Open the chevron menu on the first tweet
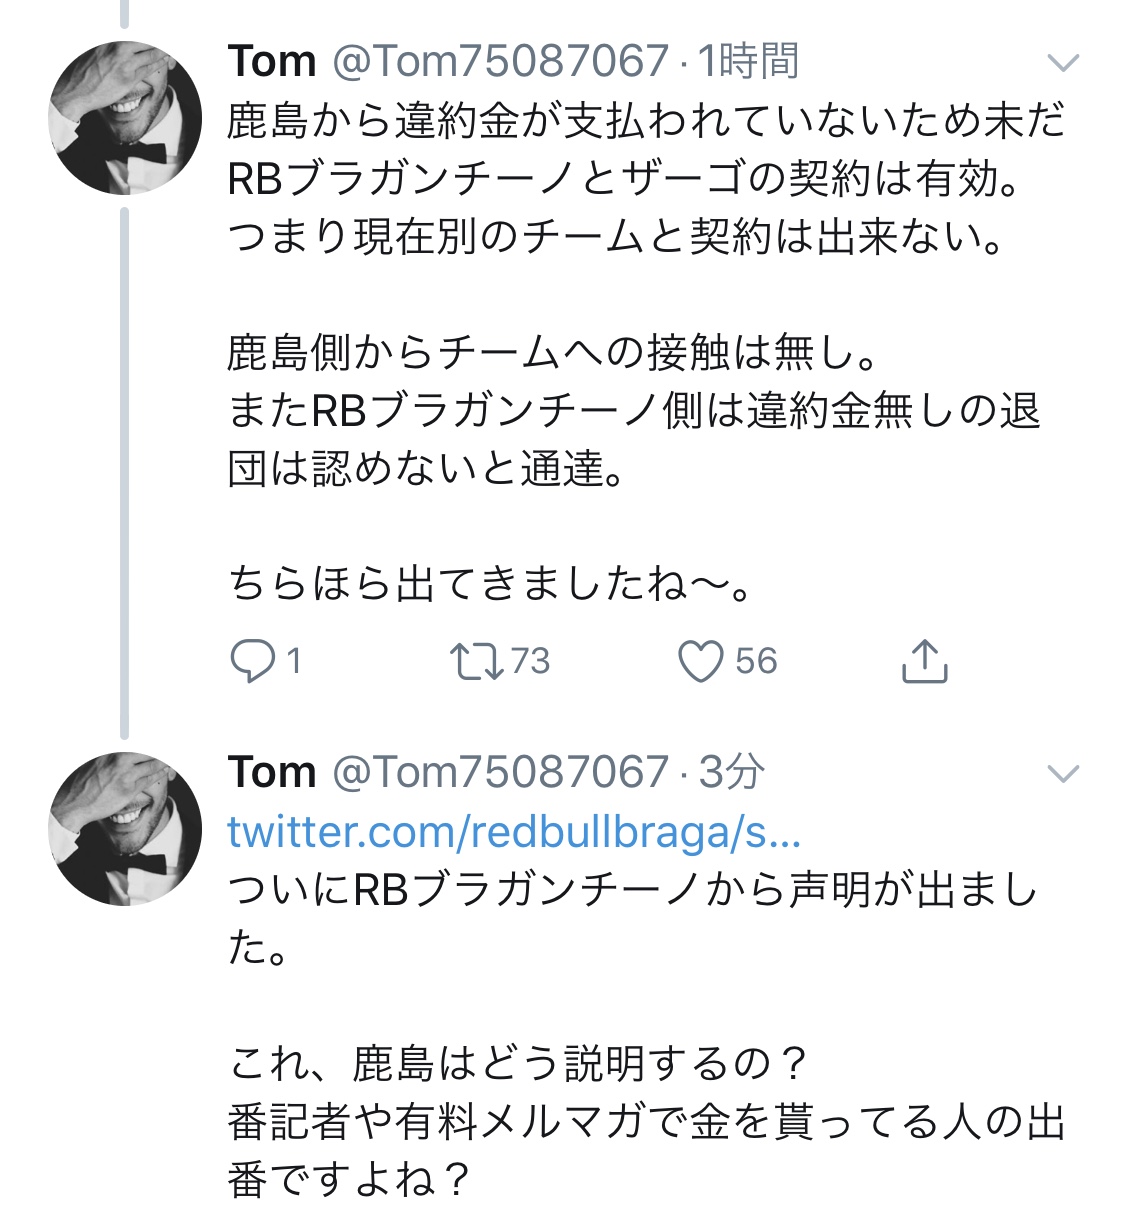The width and height of the screenshot is (1125, 1220). 1062,63
